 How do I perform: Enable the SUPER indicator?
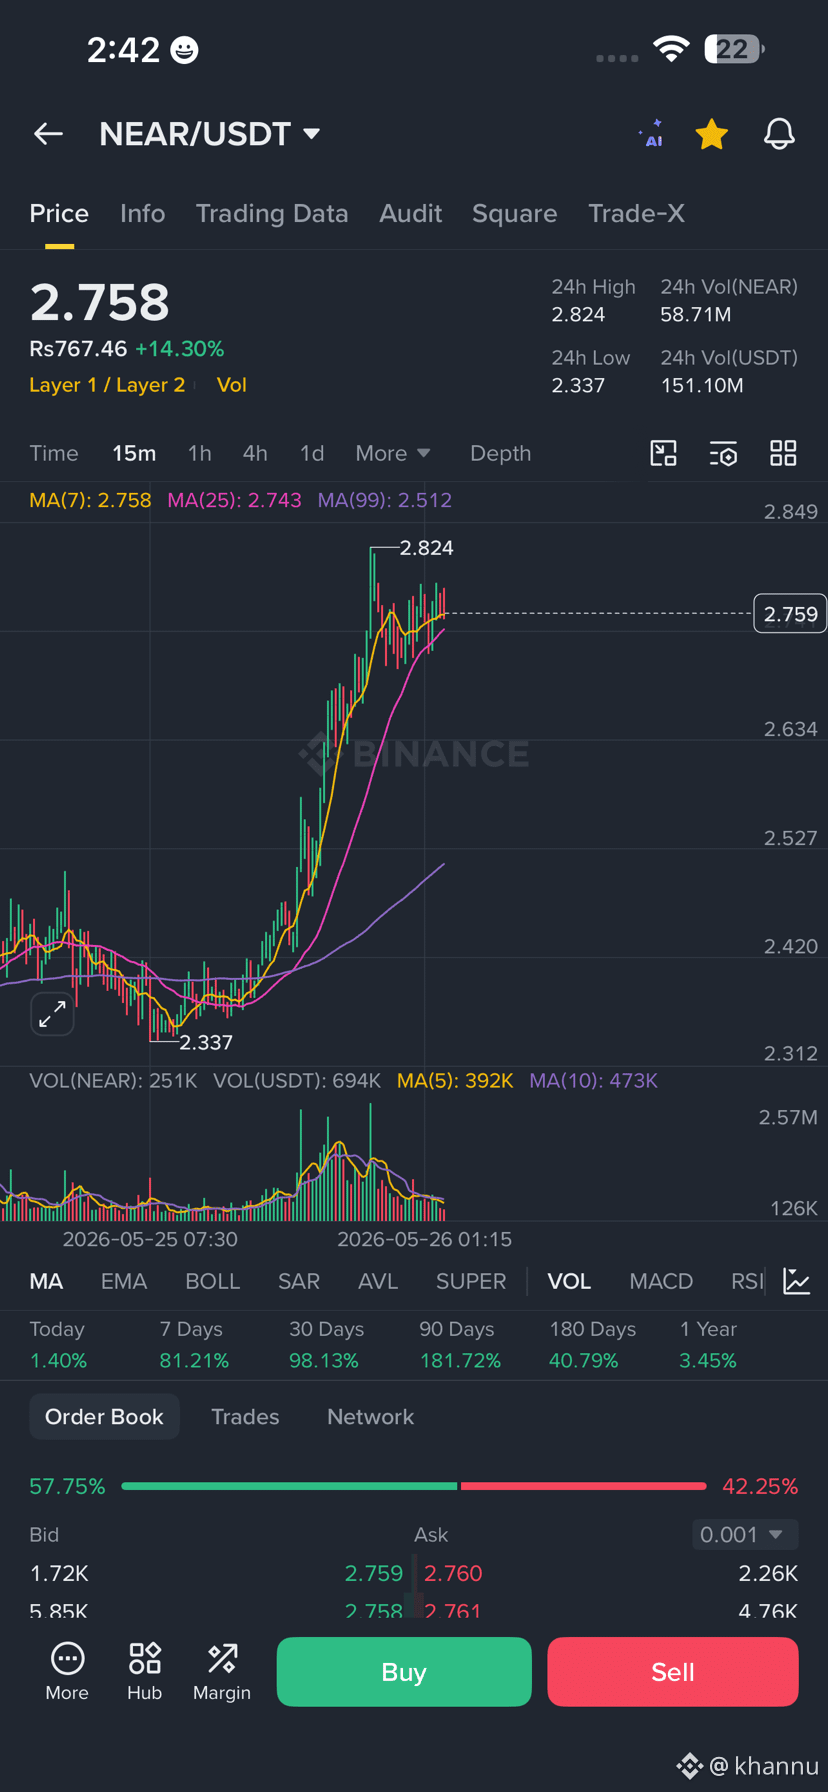click(471, 1281)
